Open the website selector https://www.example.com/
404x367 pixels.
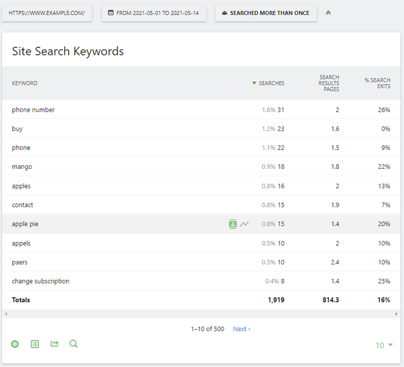coord(47,13)
